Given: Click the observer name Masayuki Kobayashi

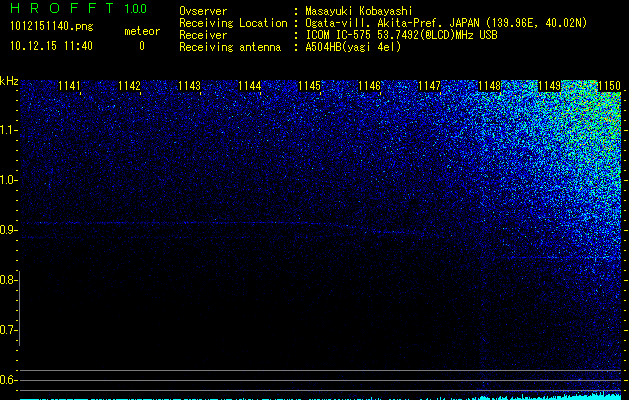Looking at the screenshot, I should coord(359,11).
